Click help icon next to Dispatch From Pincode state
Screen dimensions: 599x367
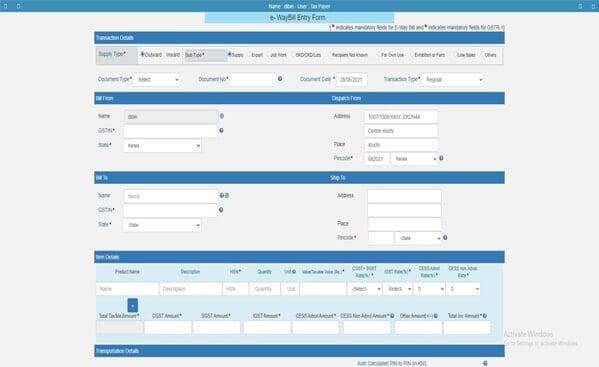(x=441, y=158)
